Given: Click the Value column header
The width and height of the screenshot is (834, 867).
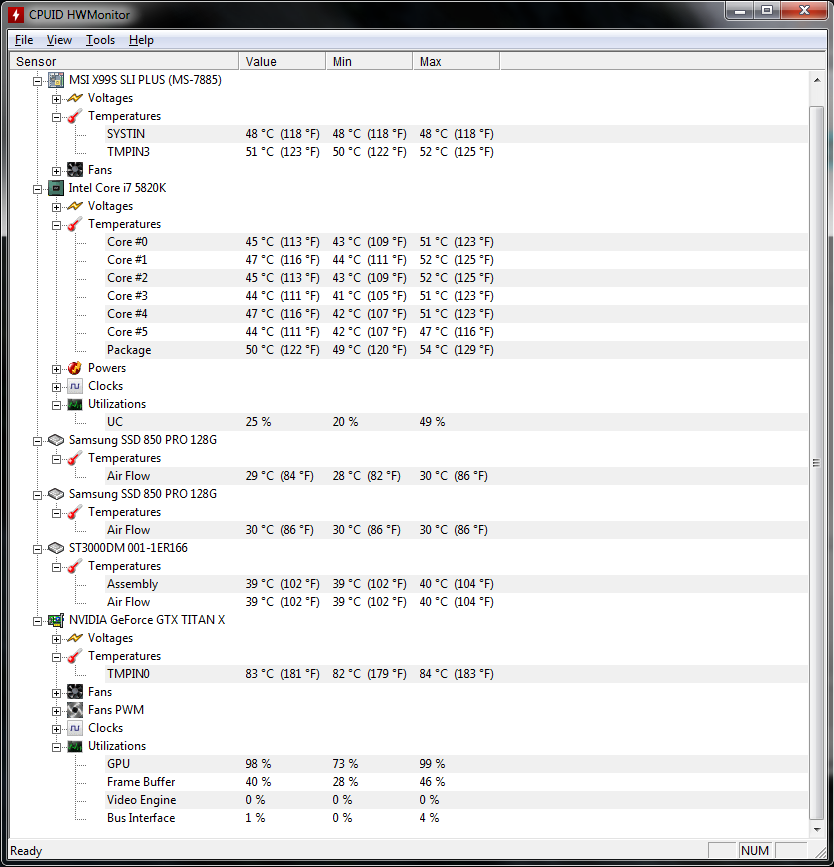Looking at the screenshot, I should (x=282, y=61).
